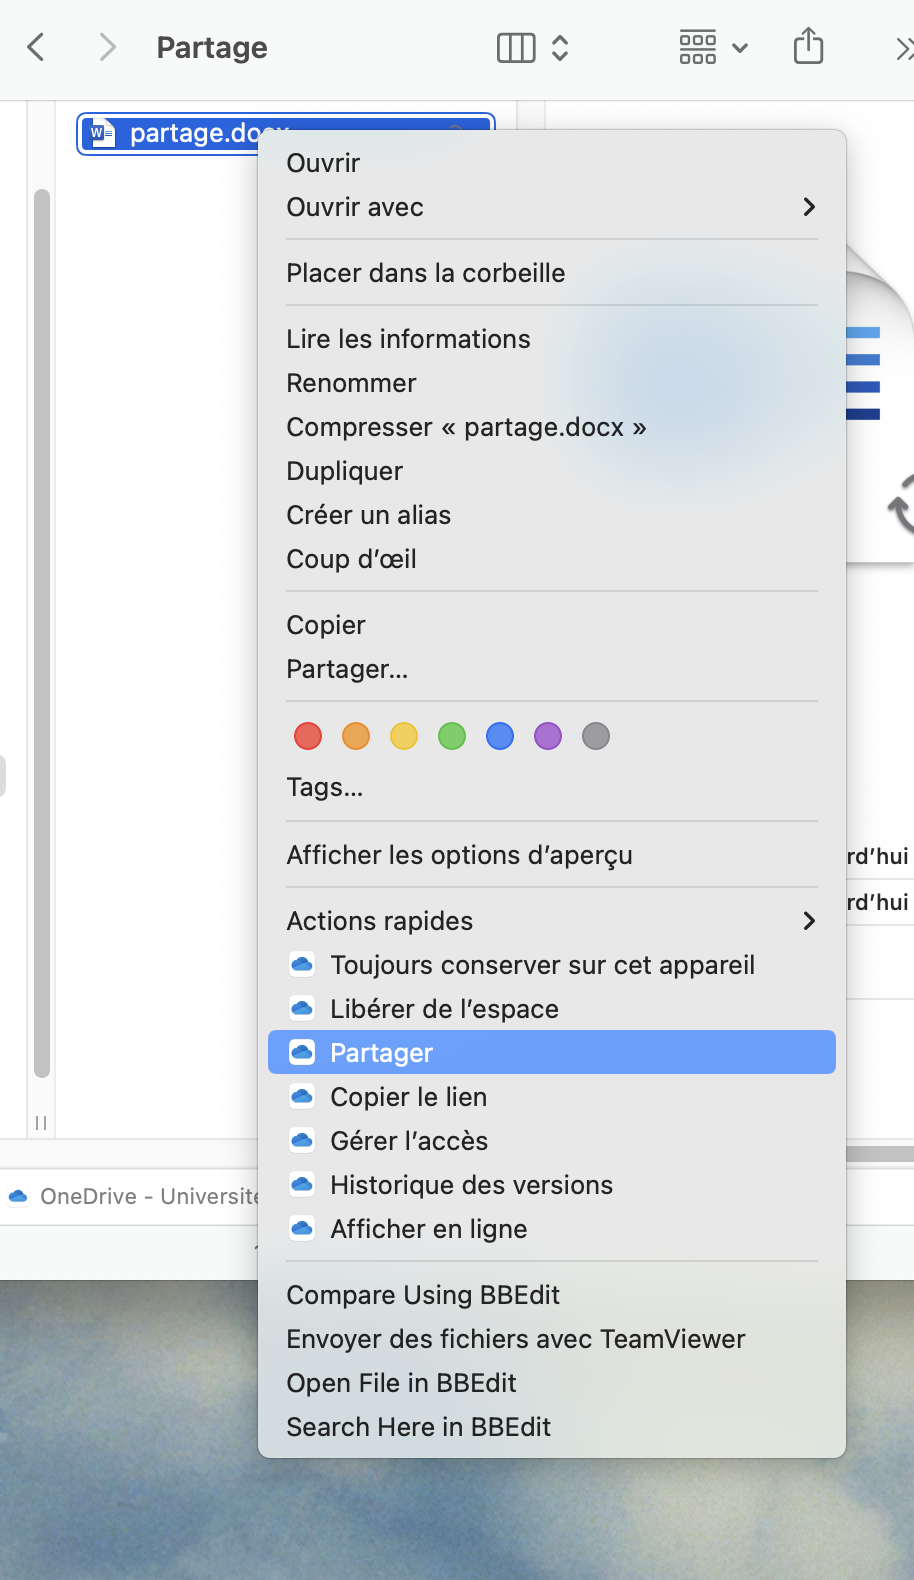The image size is (914, 1580).
Task: Select the partage.docx Word file icon
Action: (x=101, y=133)
